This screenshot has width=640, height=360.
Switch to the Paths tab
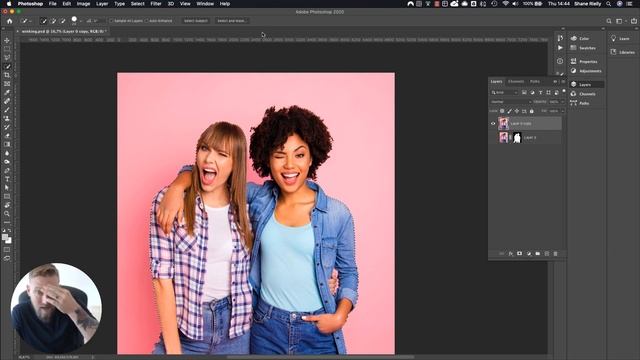tap(535, 82)
